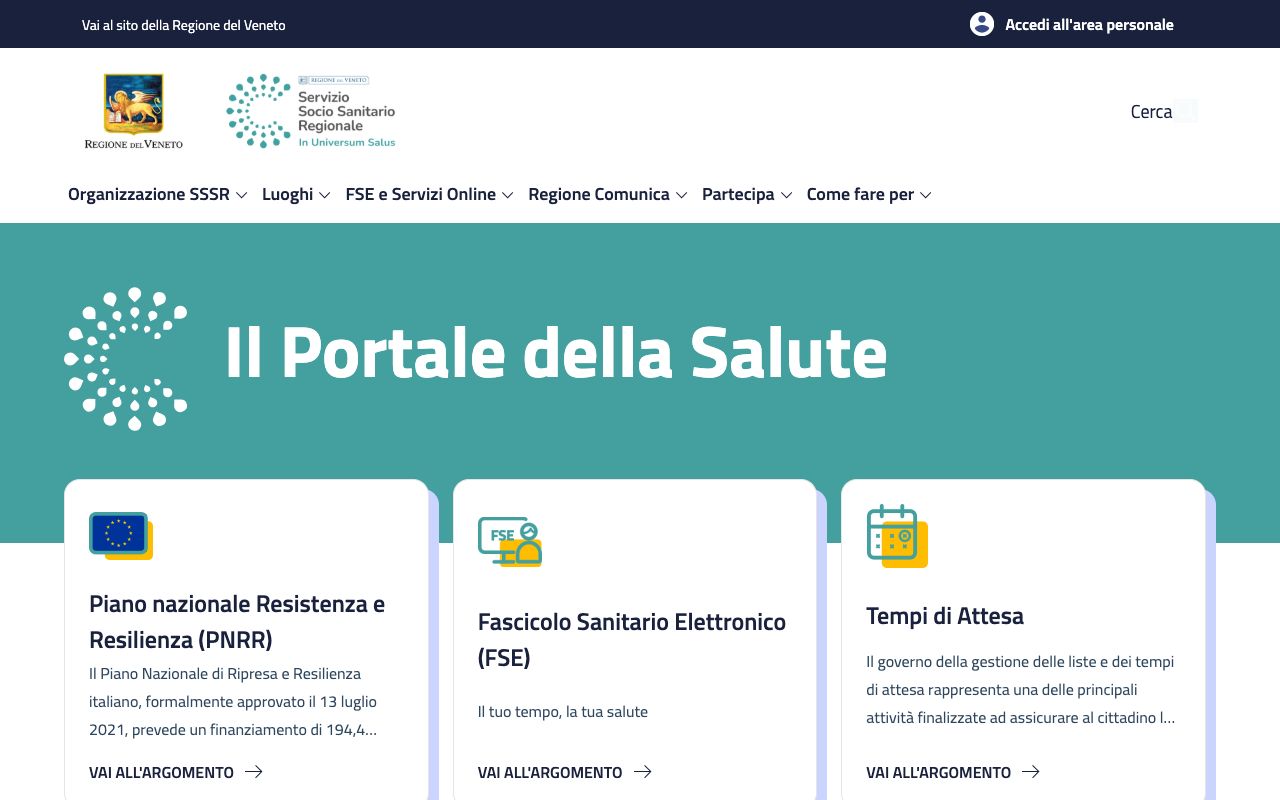Click the Piano nazionale Resistenza e Resilienza heading
1280x800 pixels.
coord(237,621)
